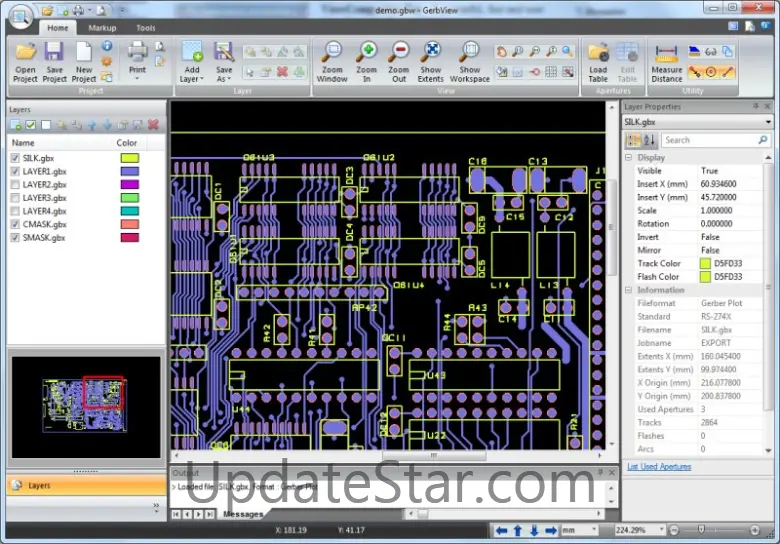
Task: Open the Load Table apertures icon
Action: coord(598,52)
